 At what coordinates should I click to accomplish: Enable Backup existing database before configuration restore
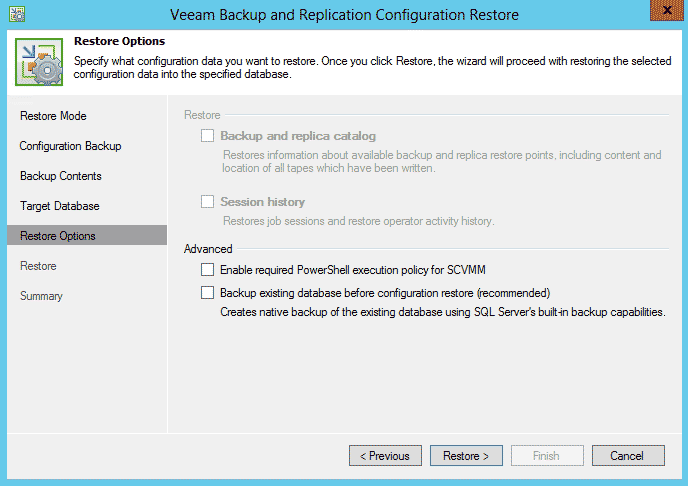[208, 293]
